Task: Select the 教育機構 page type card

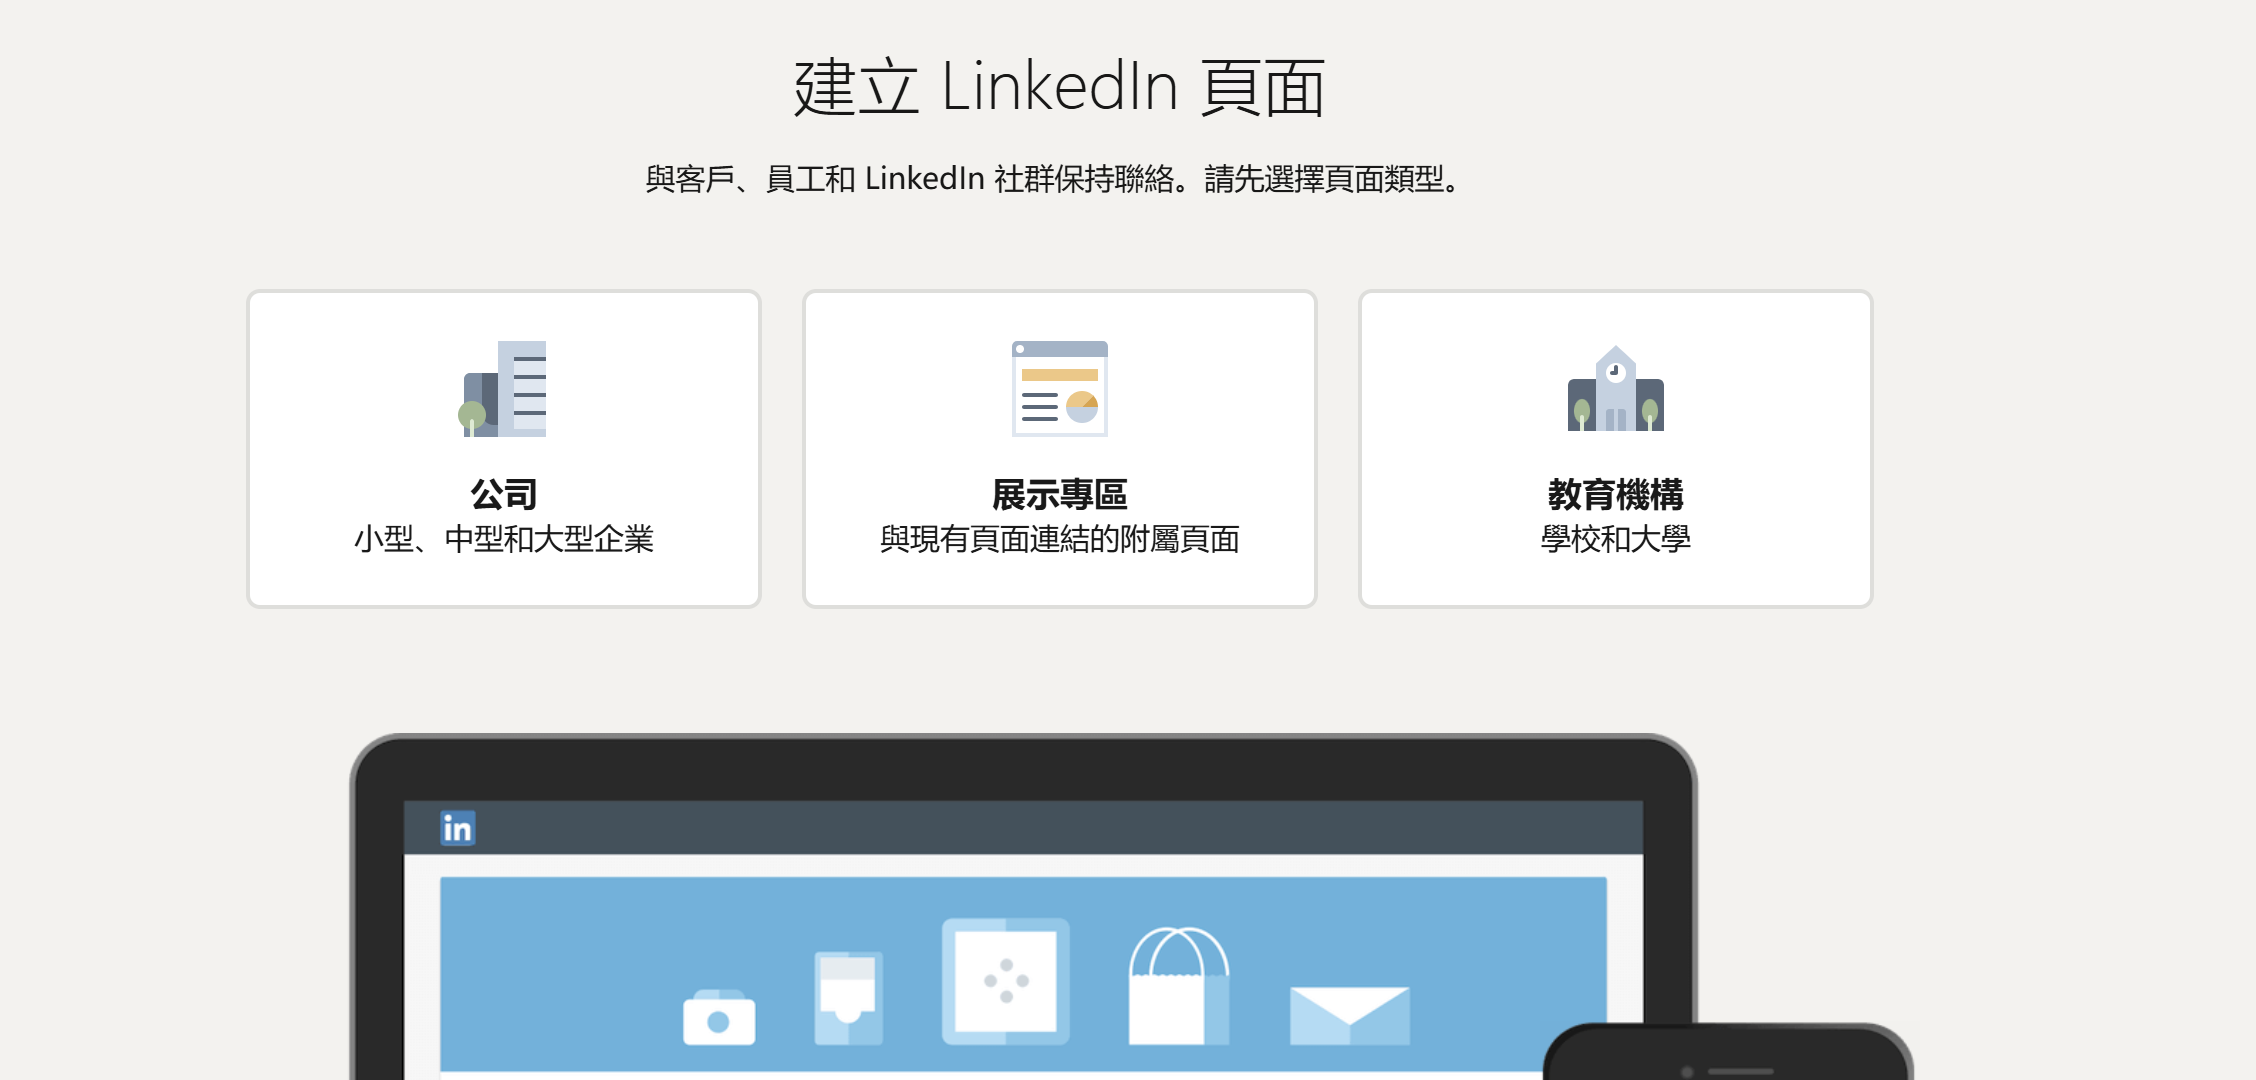Action: click(x=1614, y=449)
